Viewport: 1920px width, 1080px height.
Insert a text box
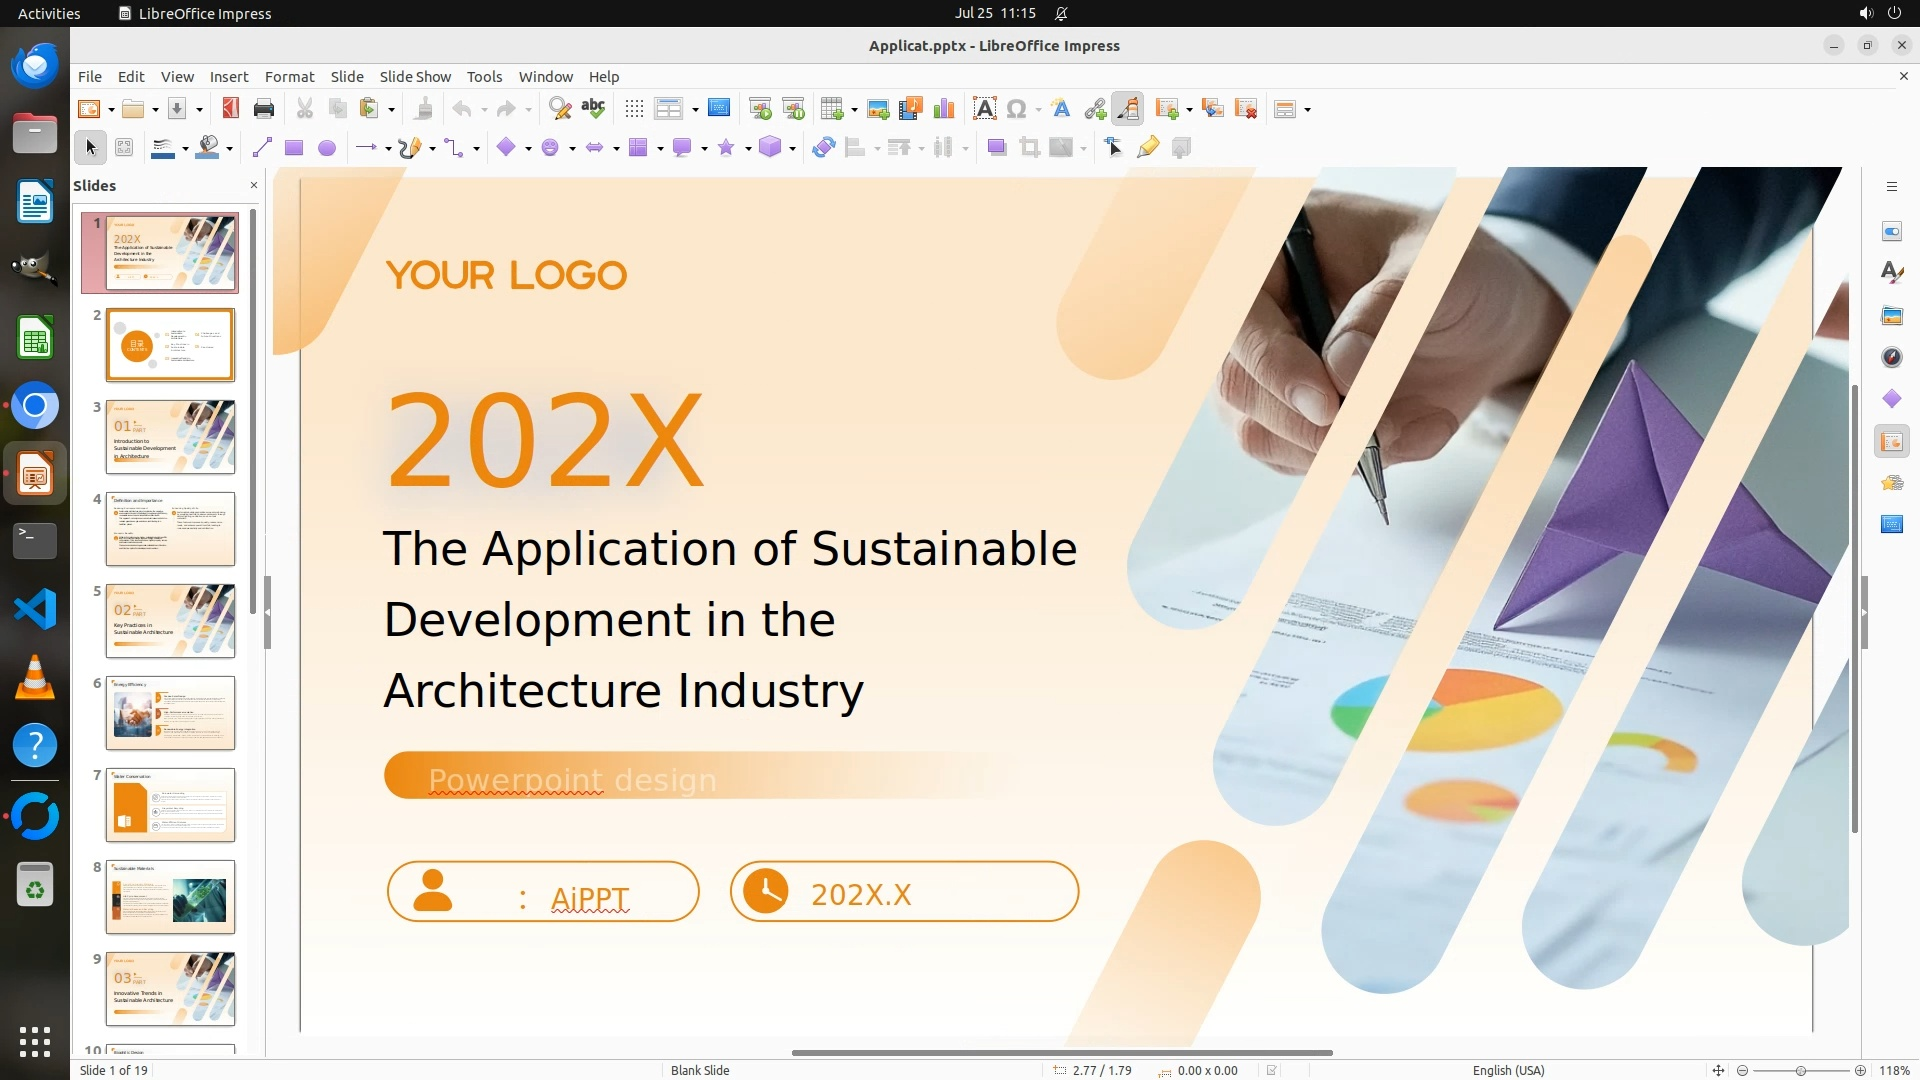tap(984, 109)
